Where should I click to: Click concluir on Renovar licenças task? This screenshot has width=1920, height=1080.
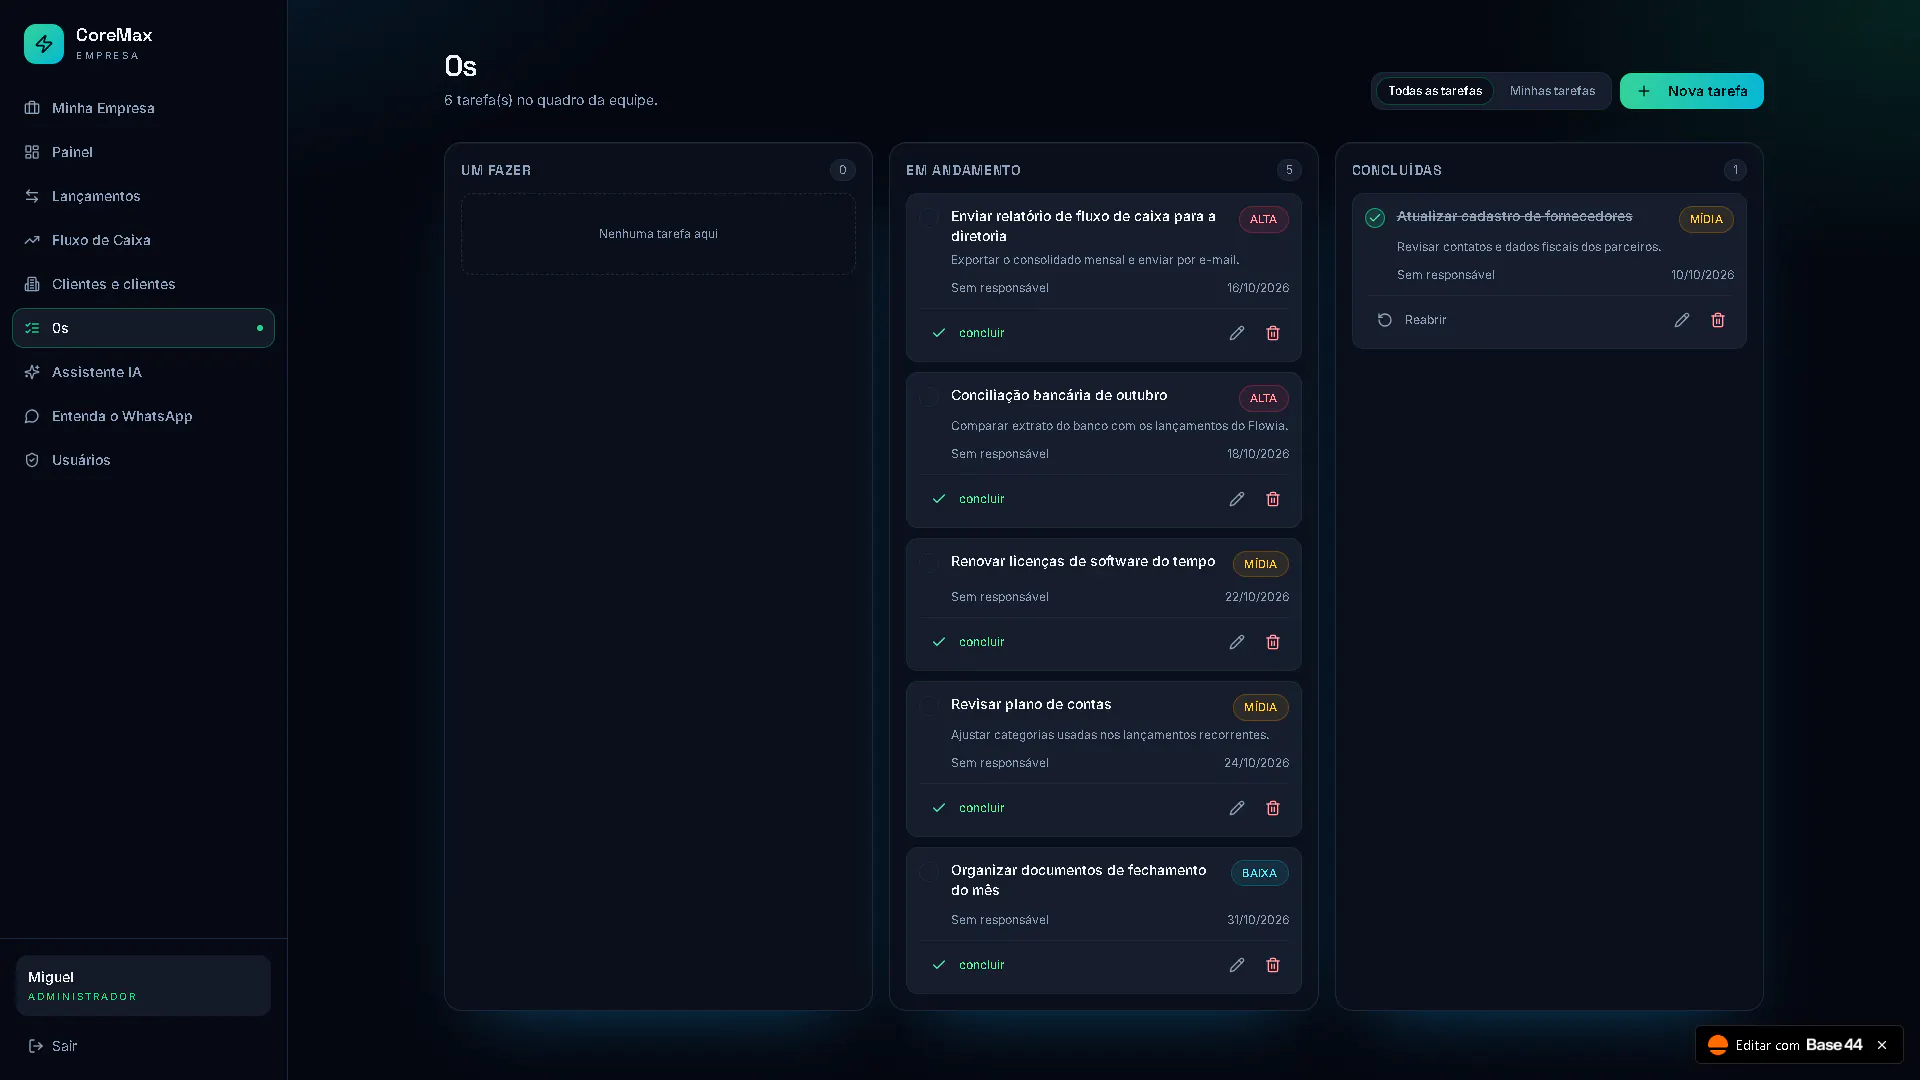point(968,642)
